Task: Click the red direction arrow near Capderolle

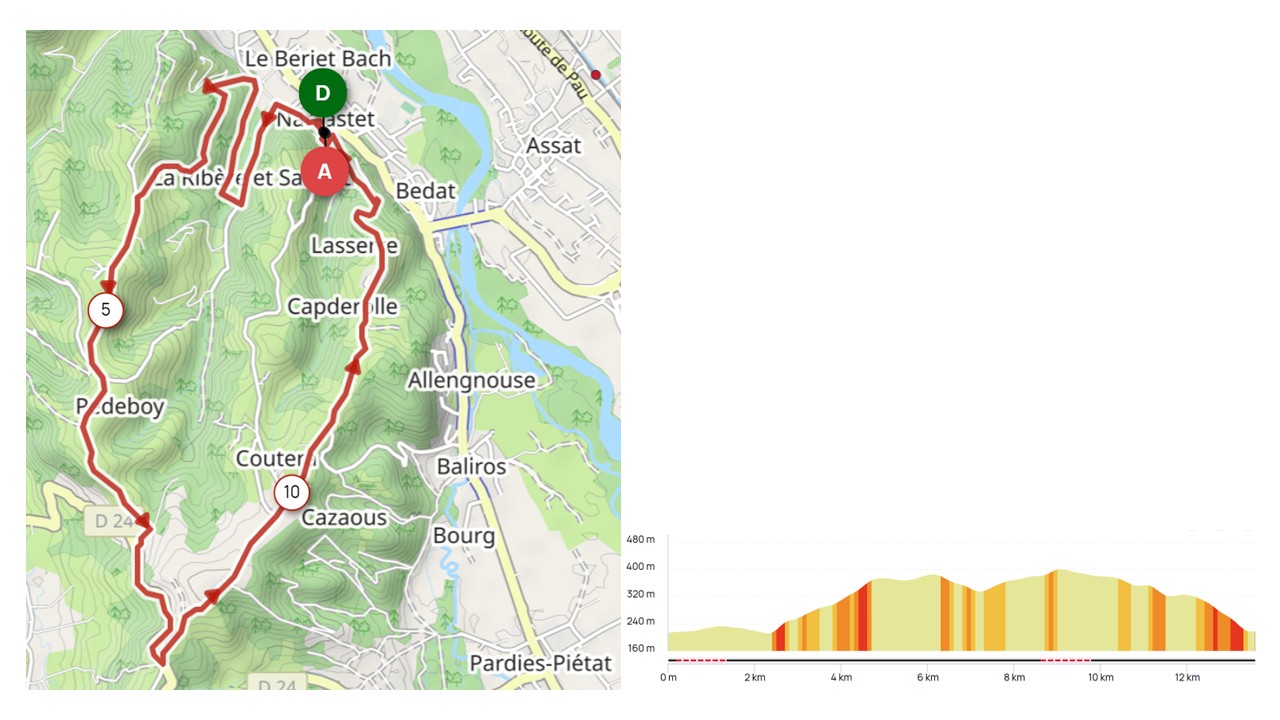Action: pyautogui.click(x=352, y=367)
